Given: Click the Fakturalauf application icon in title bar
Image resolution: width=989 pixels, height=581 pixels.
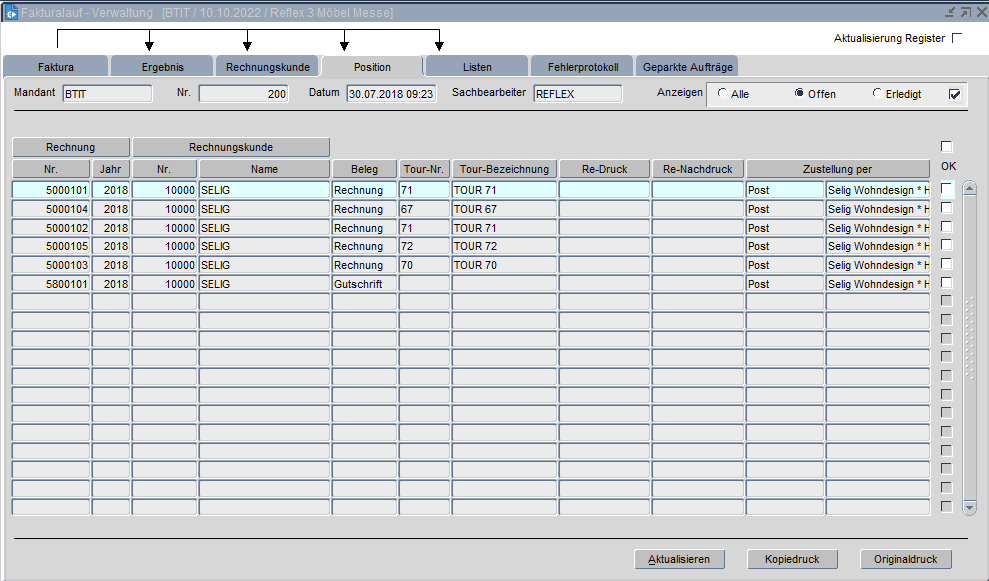Looking at the screenshot, I should 11,12.
